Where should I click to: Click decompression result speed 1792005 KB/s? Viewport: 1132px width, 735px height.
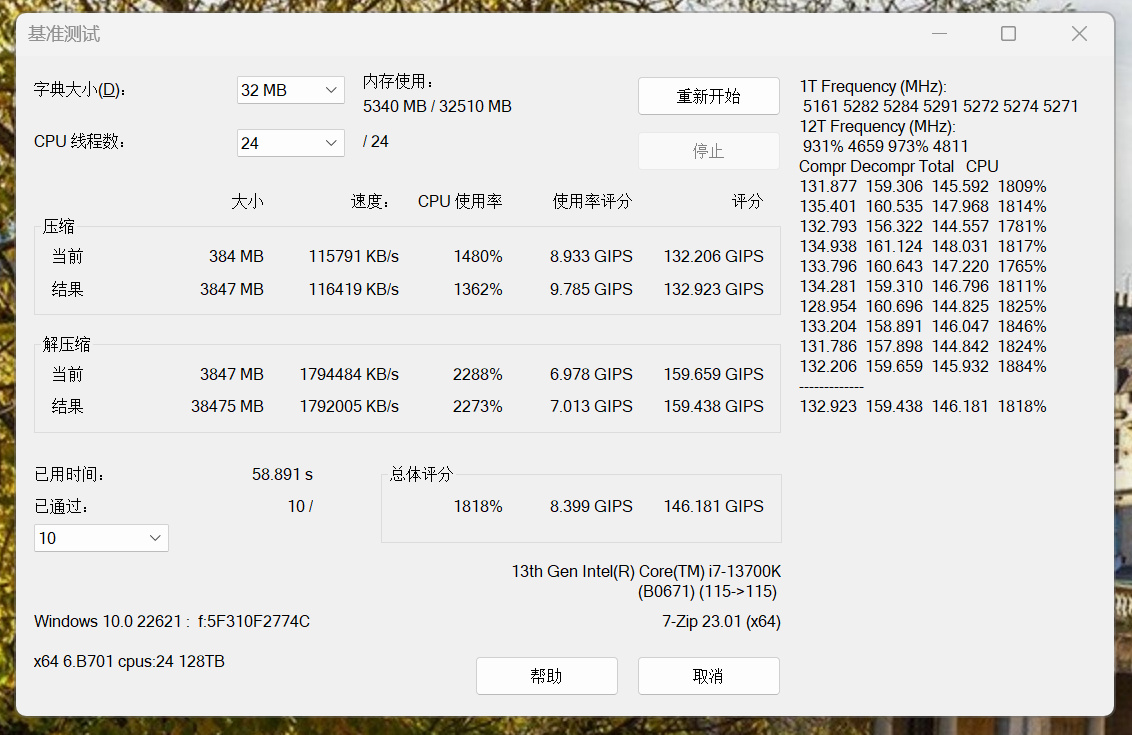(349, 406)
